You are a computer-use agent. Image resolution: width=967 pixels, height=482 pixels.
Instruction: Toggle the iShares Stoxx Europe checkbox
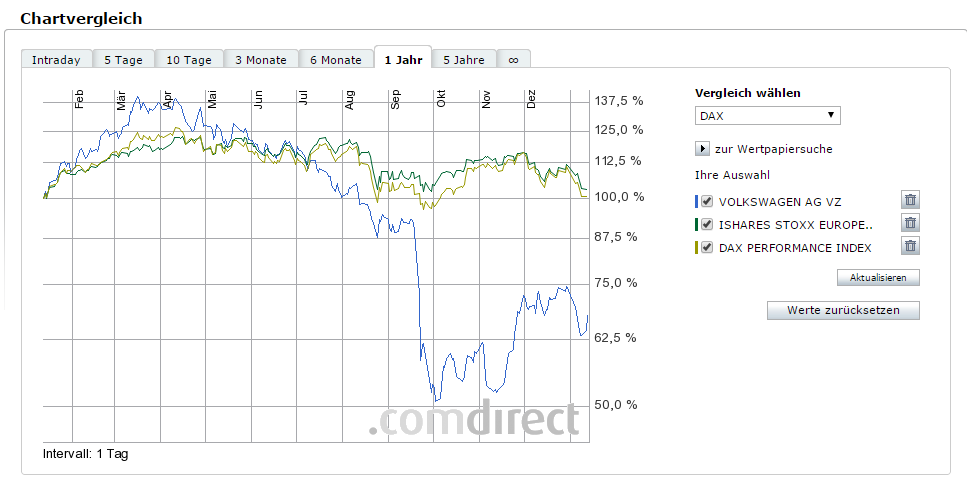(x=707, y=224)
